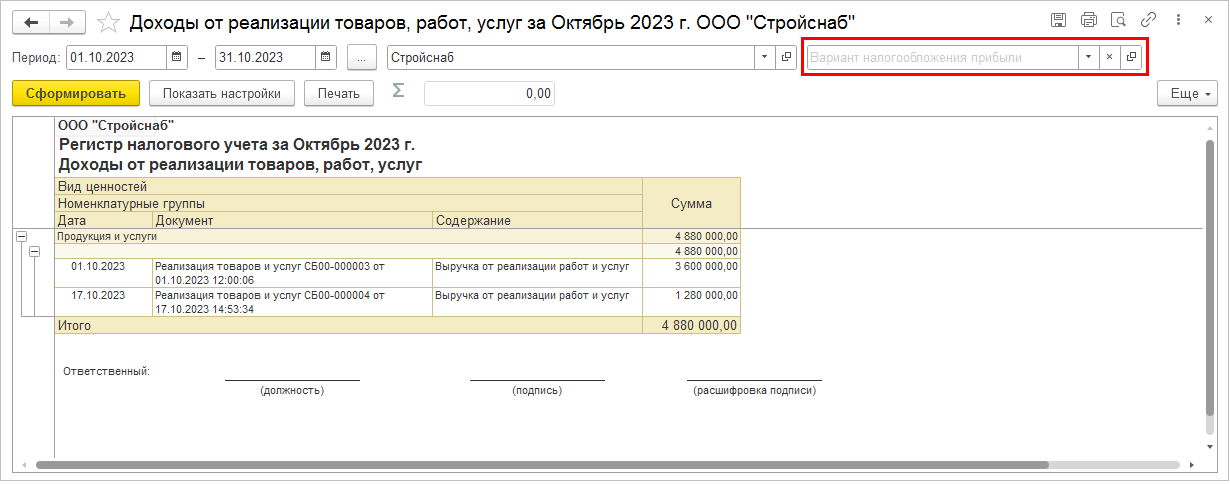
Task: Open the Еще menu
Action: click(x=1187, y=94)
